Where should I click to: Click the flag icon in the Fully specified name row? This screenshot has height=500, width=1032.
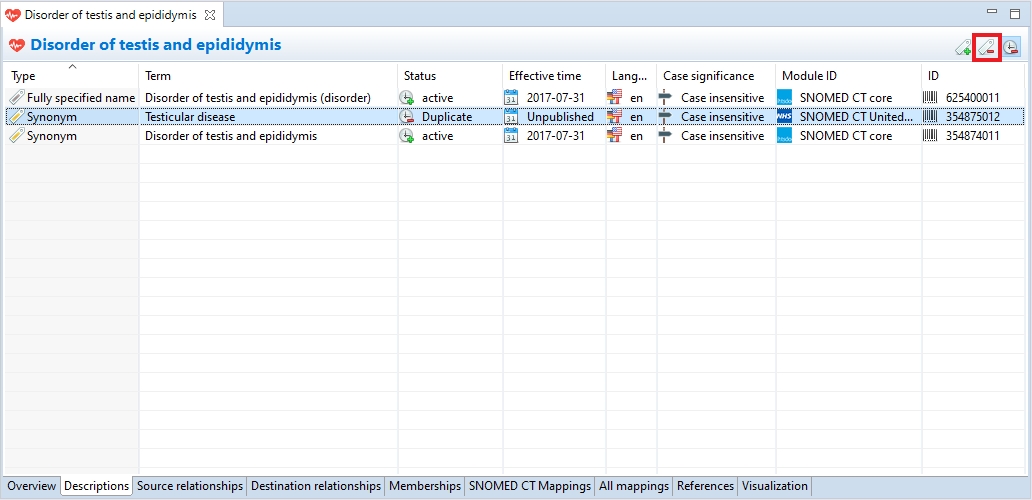click(x=615, y=98)
